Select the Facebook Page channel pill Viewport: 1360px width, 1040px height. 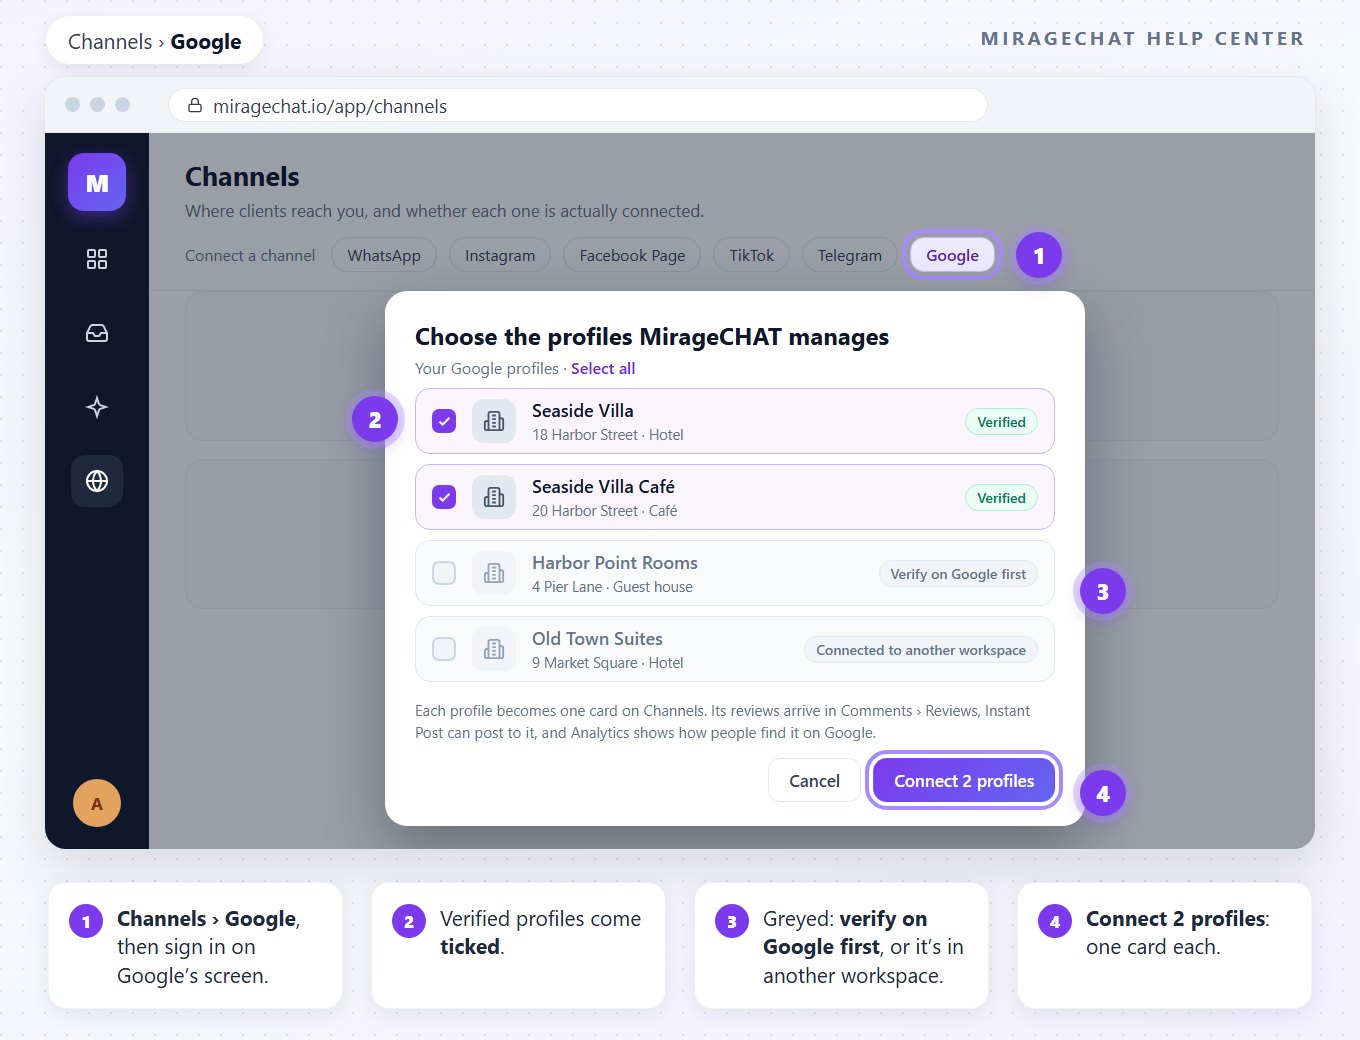coord(632,255)
